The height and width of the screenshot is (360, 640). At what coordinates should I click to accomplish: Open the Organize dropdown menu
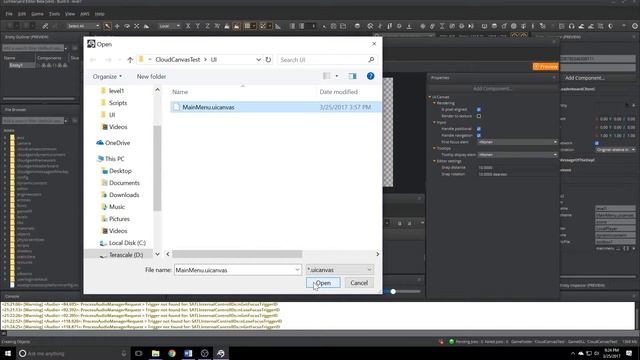coord(107,76)
